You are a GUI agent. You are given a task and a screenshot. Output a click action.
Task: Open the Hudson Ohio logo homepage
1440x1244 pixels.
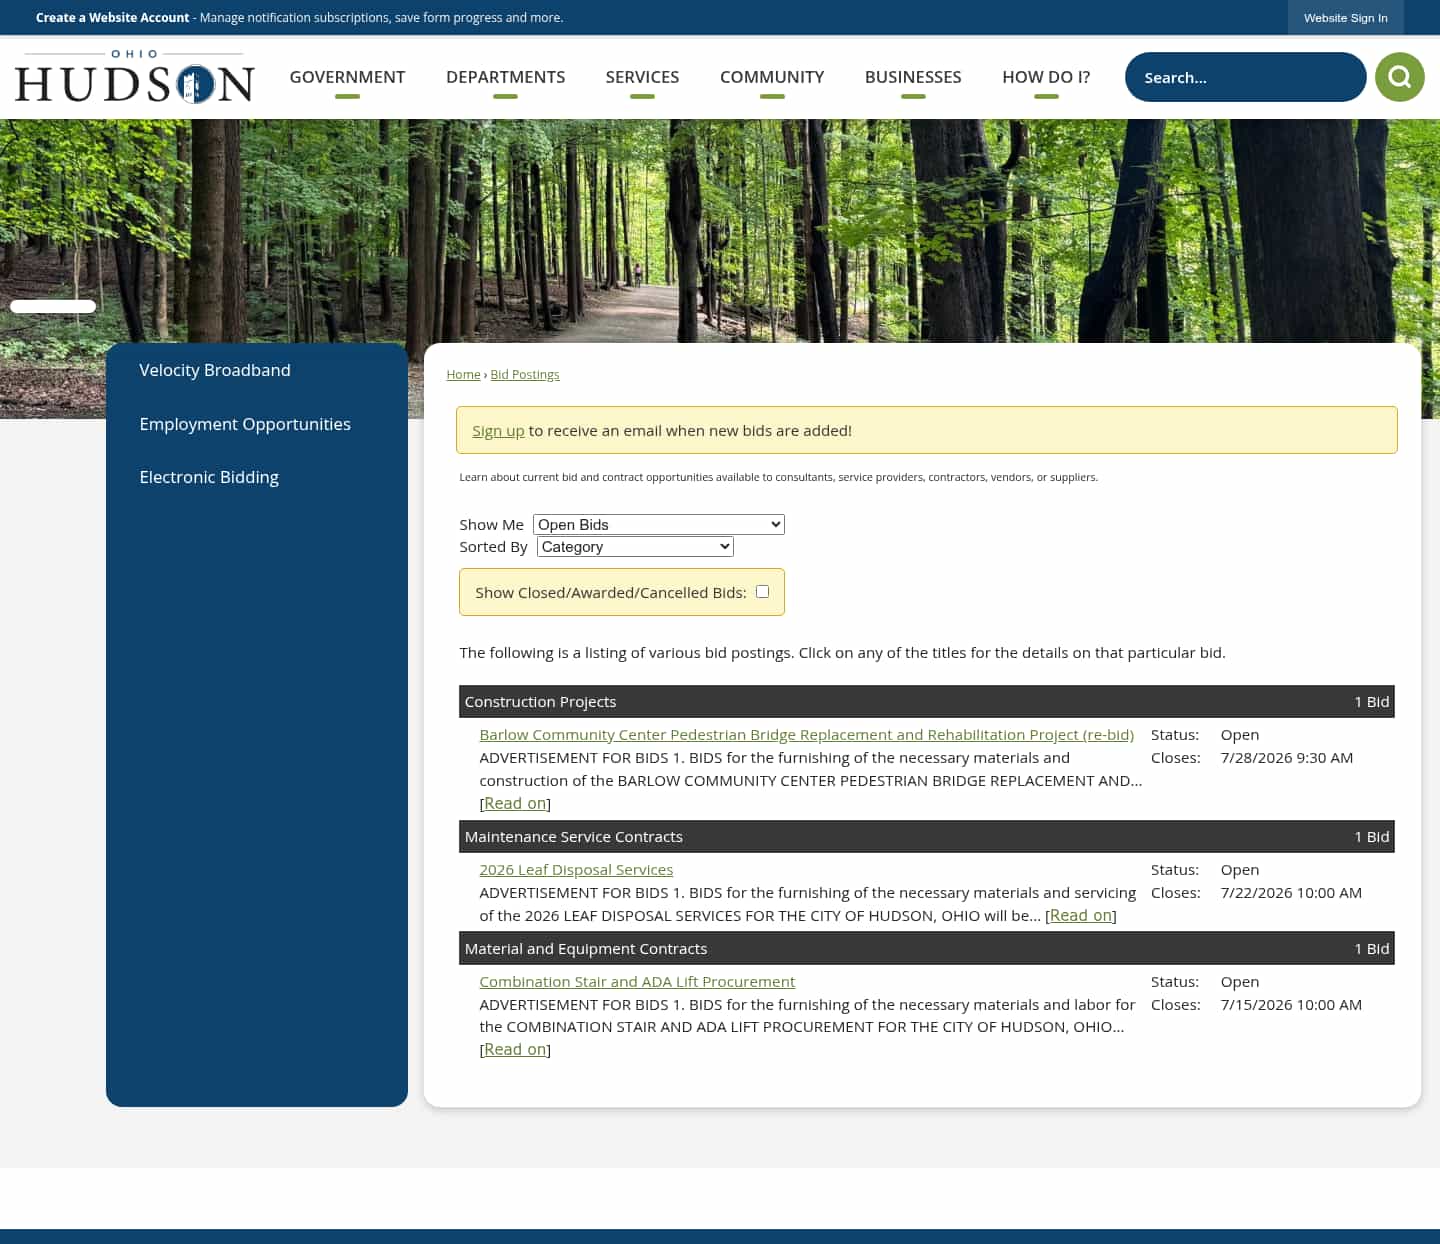135,77
